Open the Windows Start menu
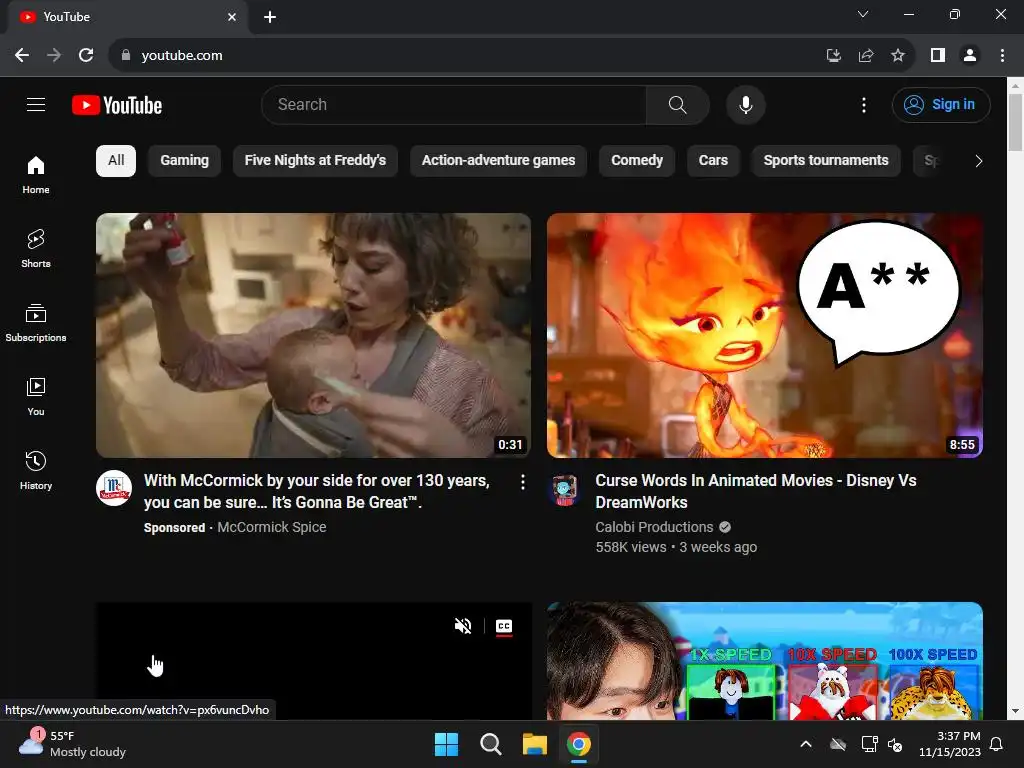The height and width of the screenshot is (768, 1024). [x=447, y=744]
